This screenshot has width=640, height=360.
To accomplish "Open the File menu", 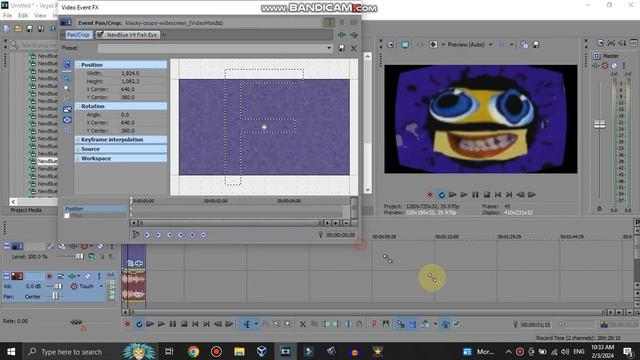I will pos(7,16).
